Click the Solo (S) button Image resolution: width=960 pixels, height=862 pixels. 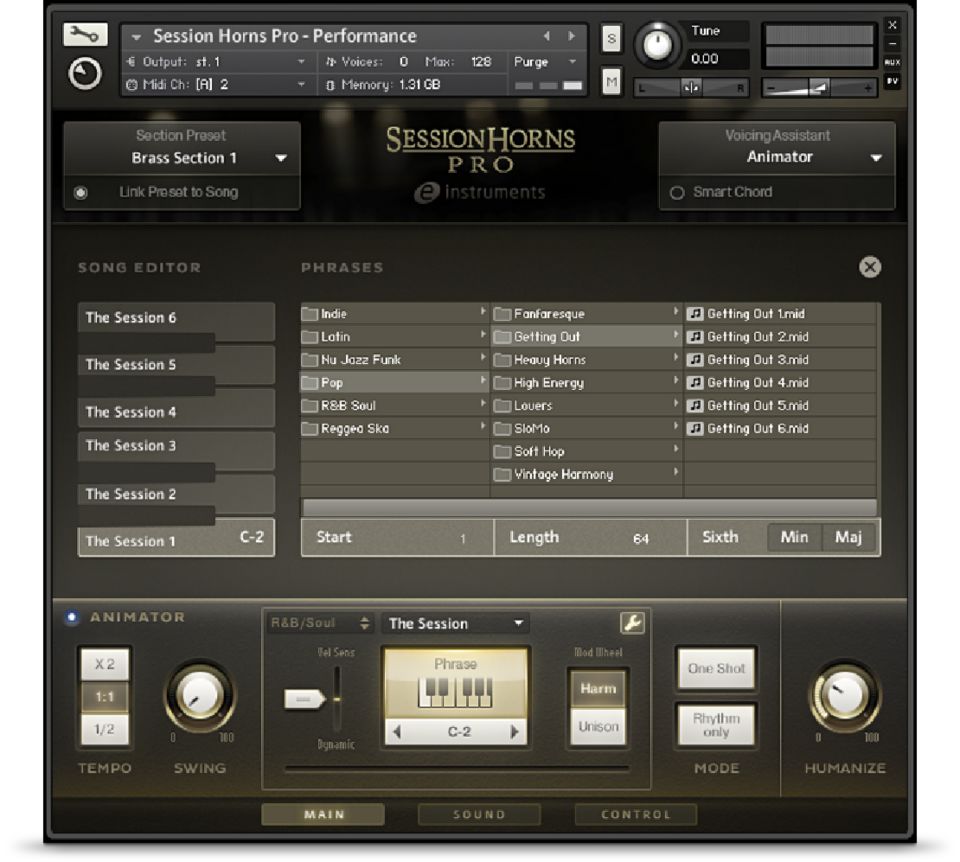(x=612, y=39)
